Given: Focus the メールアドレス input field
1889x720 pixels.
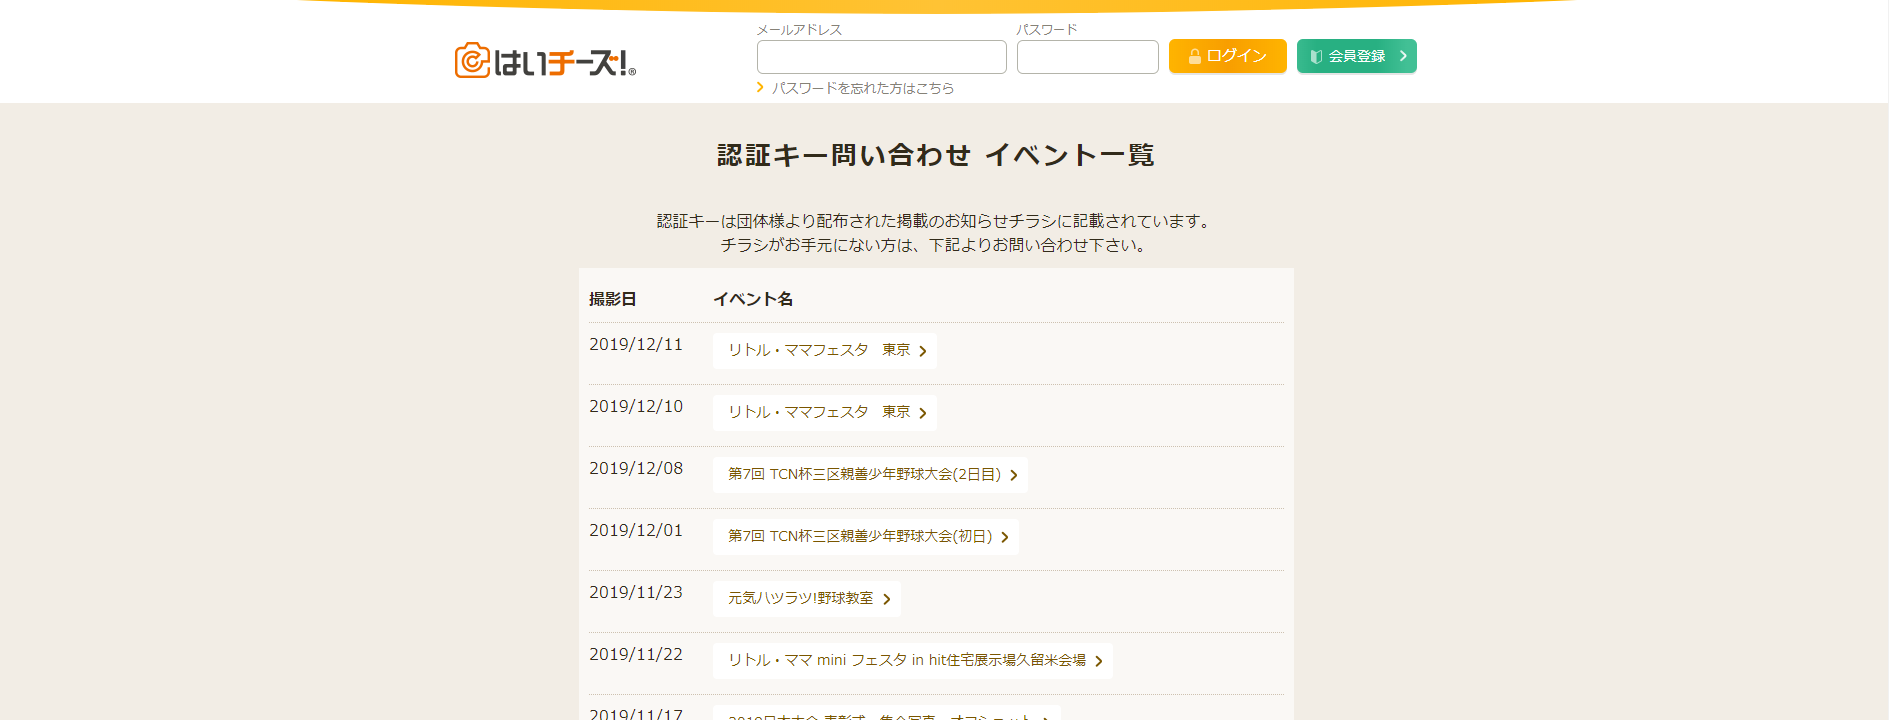Looking at the screenshot, I should pos(881,57).
